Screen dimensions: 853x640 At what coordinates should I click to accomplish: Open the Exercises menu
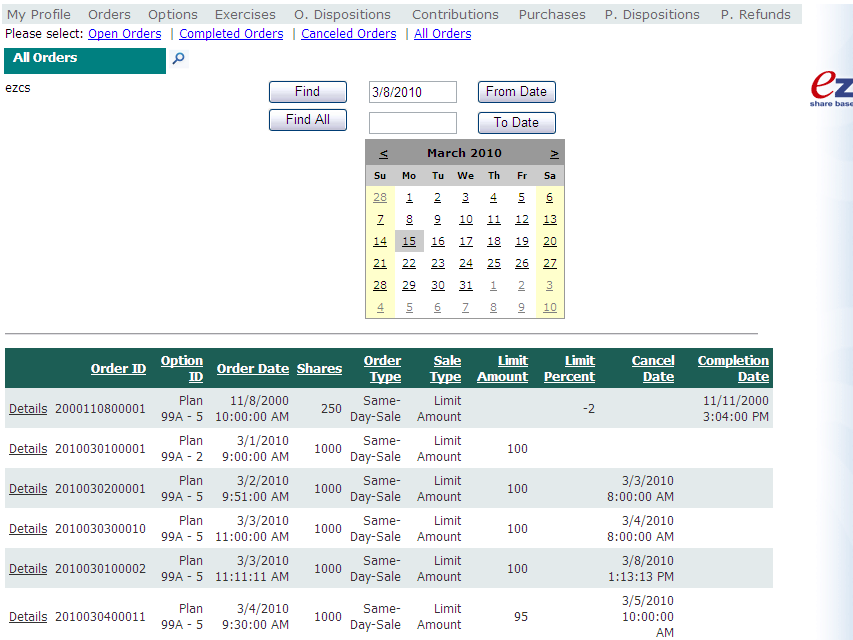[x=245, y=14]
